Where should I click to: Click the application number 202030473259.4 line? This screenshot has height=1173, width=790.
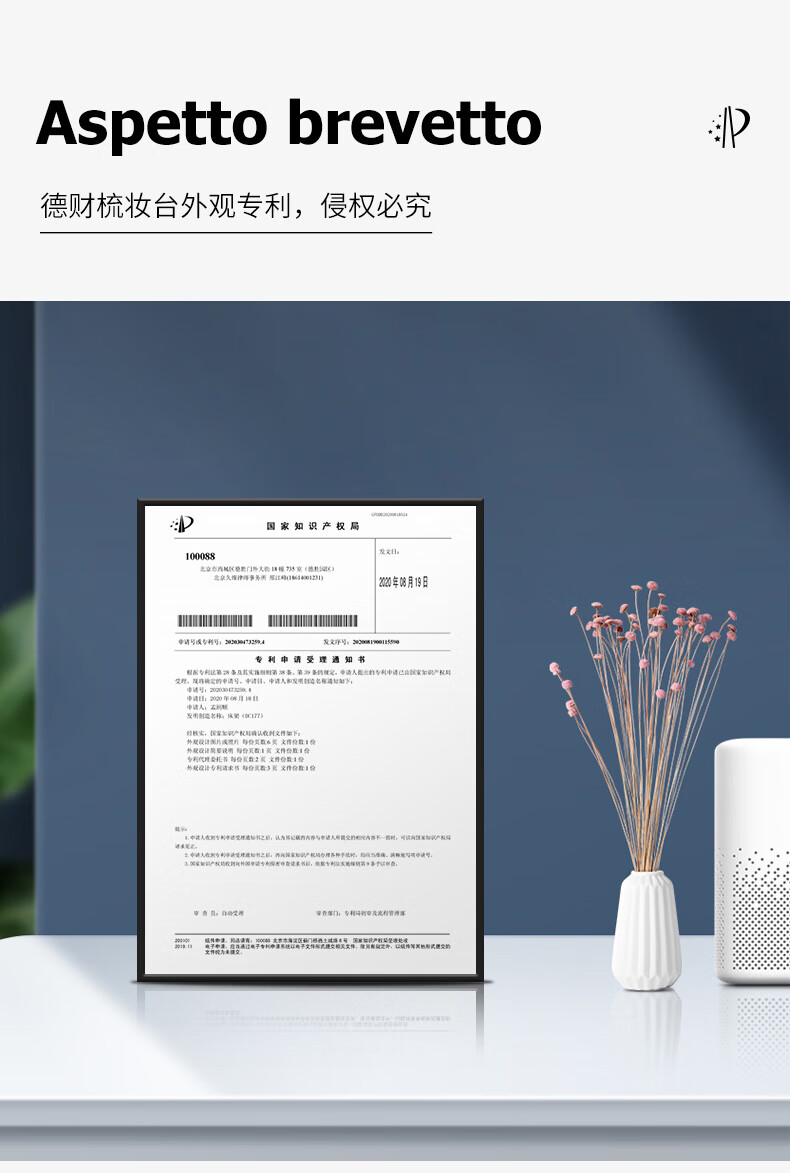pyautogui.click(x=221, y=641)
